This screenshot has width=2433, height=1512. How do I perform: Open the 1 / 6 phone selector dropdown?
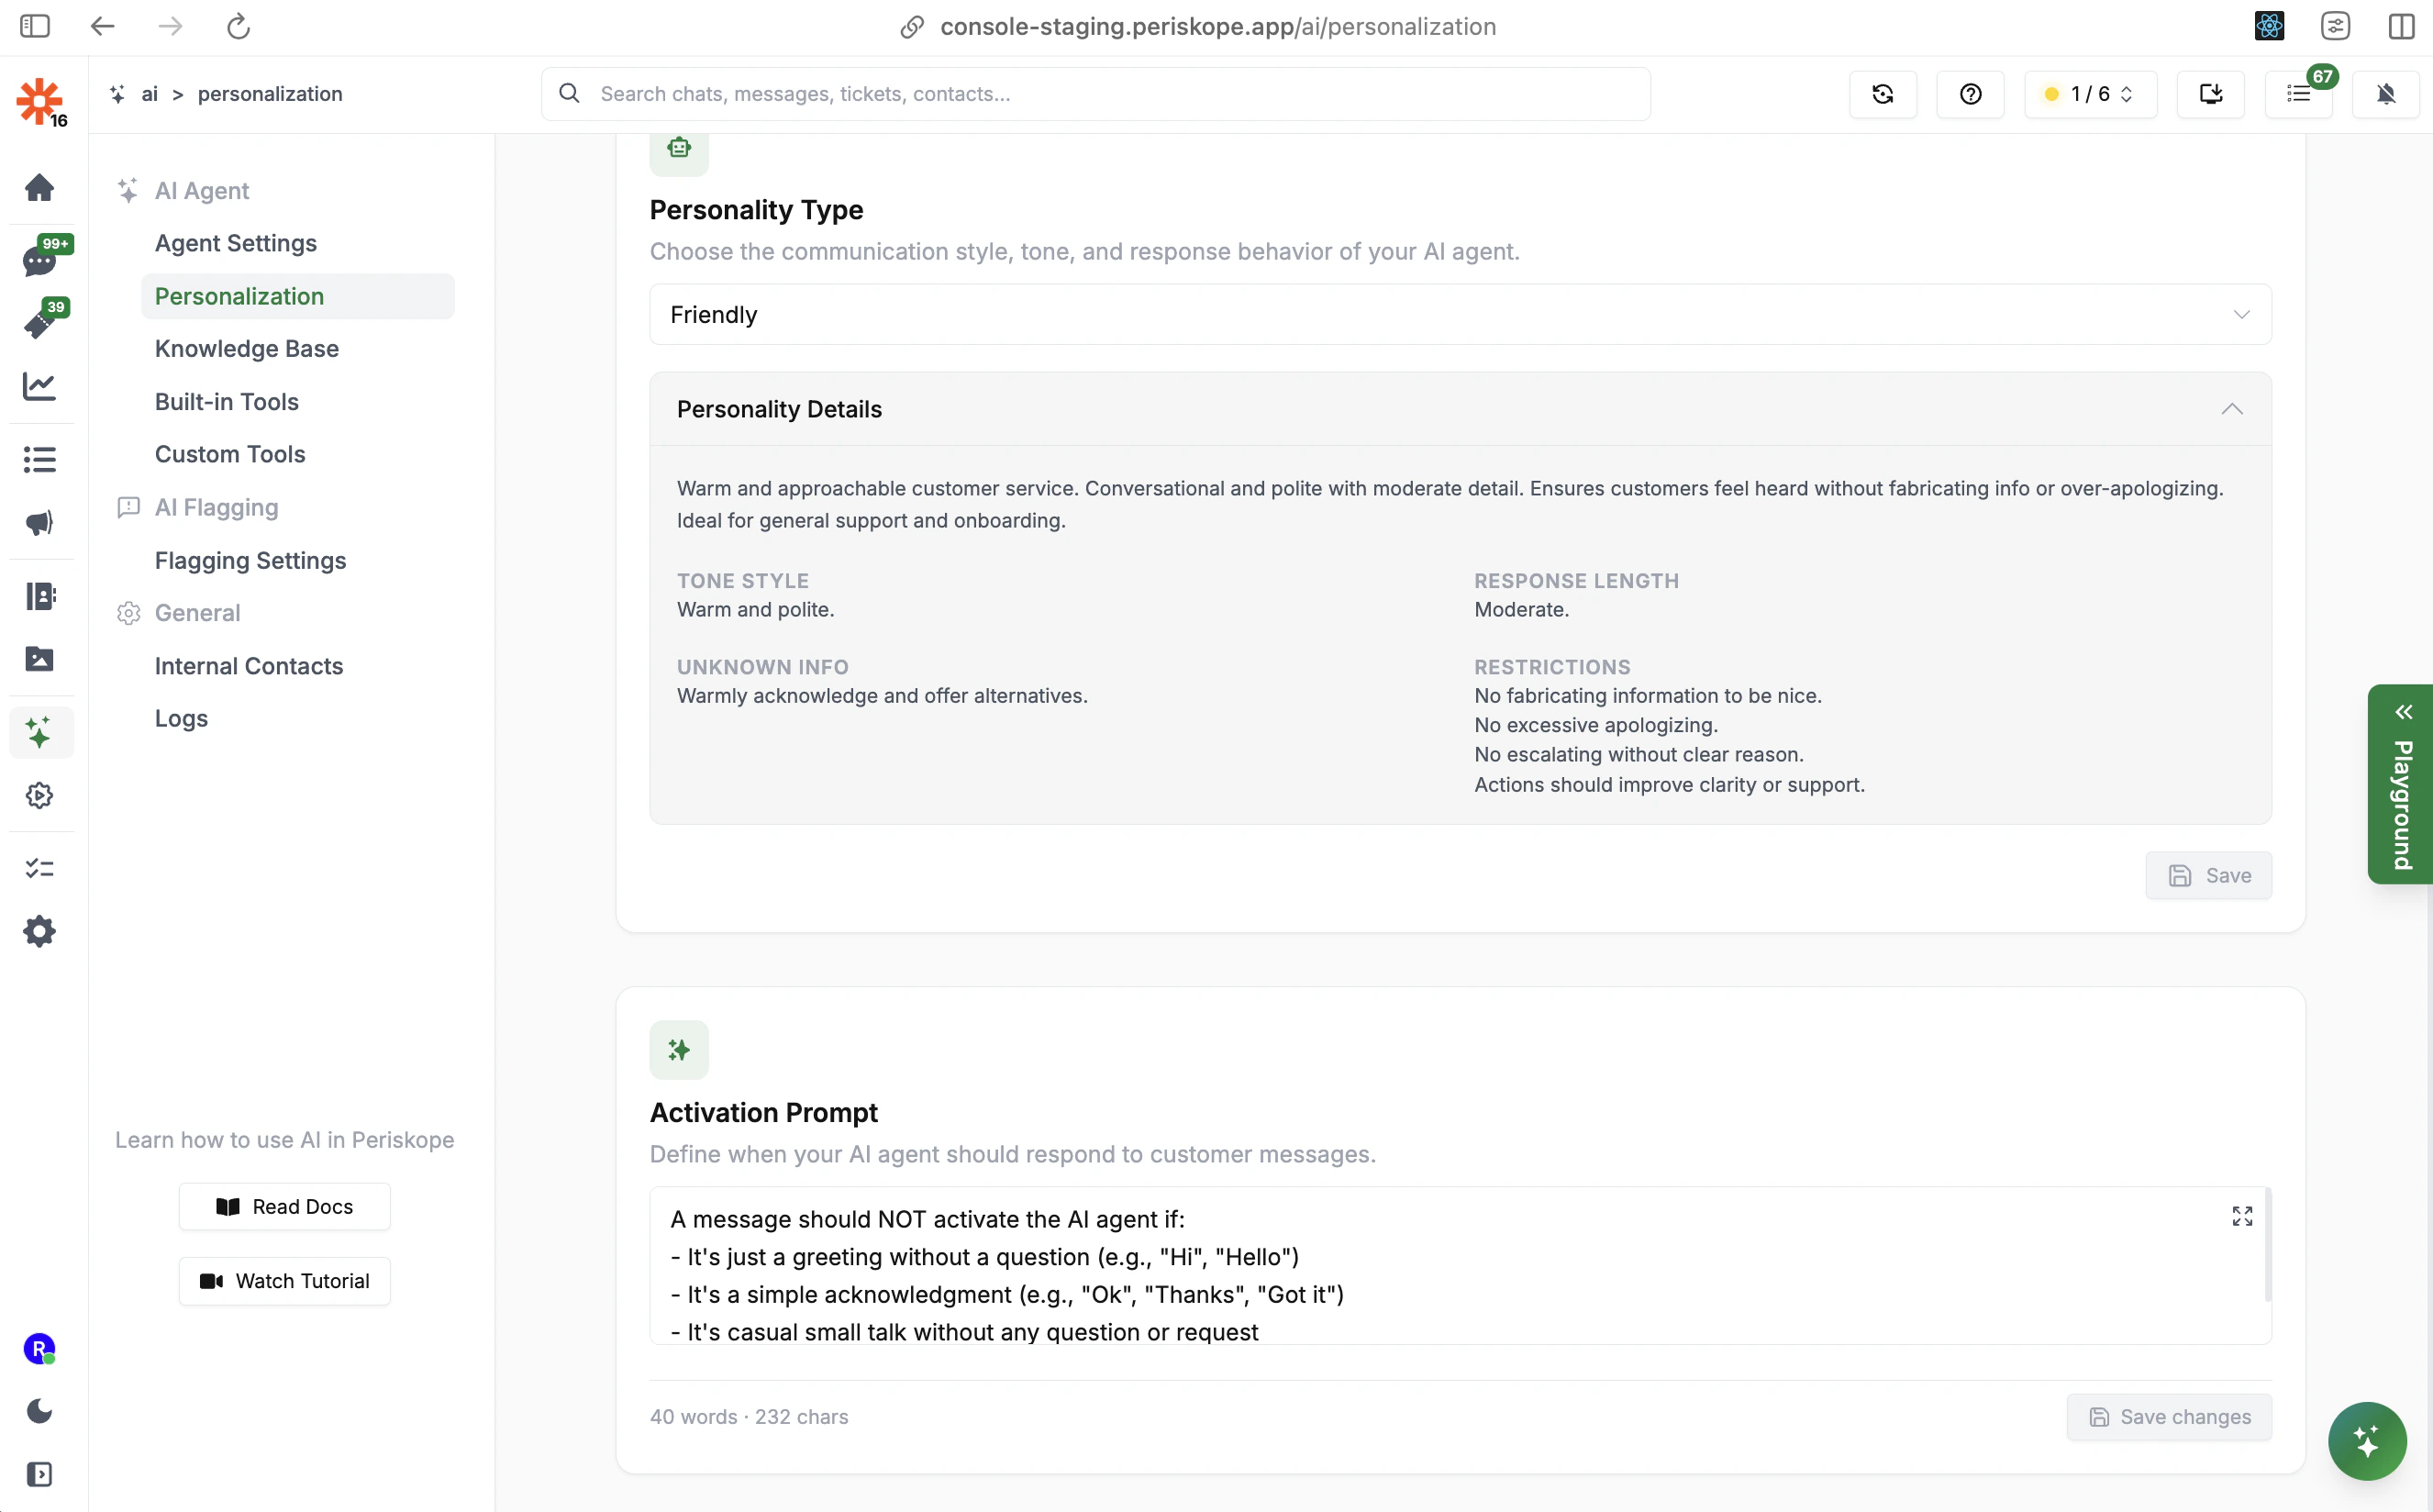coord(2090,94)
